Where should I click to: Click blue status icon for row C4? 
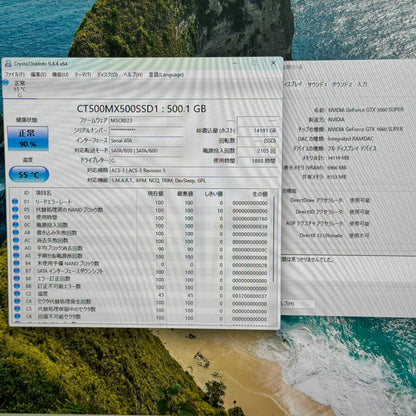click(x=17, y=301)
